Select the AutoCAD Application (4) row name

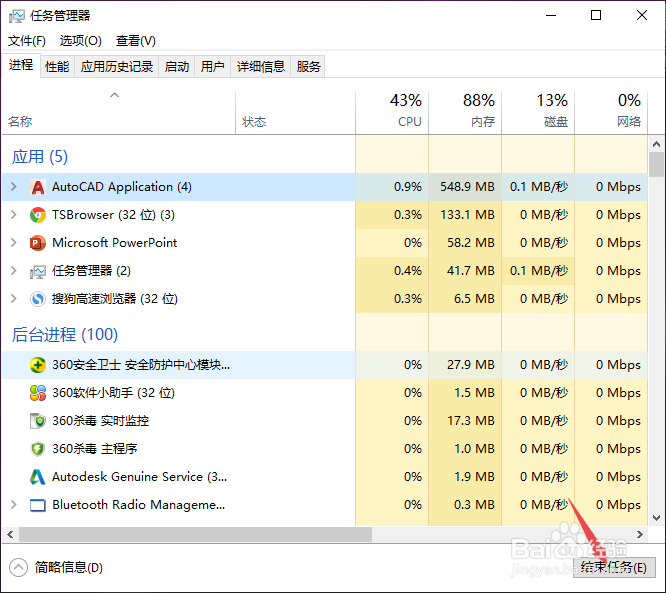(x=121, y=187)
